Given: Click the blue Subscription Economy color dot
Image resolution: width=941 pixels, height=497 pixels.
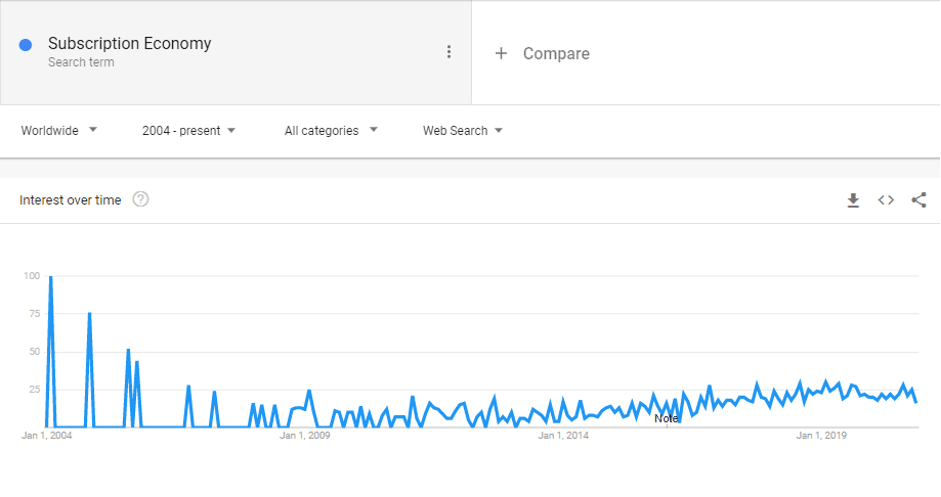Looking at the screenshot, I should pyautogui.click(x=26, y=45).
